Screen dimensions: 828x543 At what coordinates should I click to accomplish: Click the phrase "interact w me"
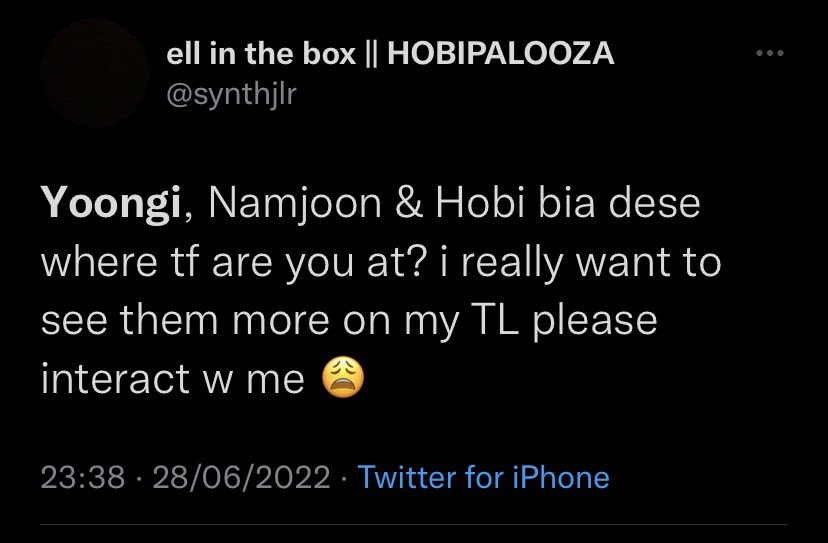pos(173,379)
